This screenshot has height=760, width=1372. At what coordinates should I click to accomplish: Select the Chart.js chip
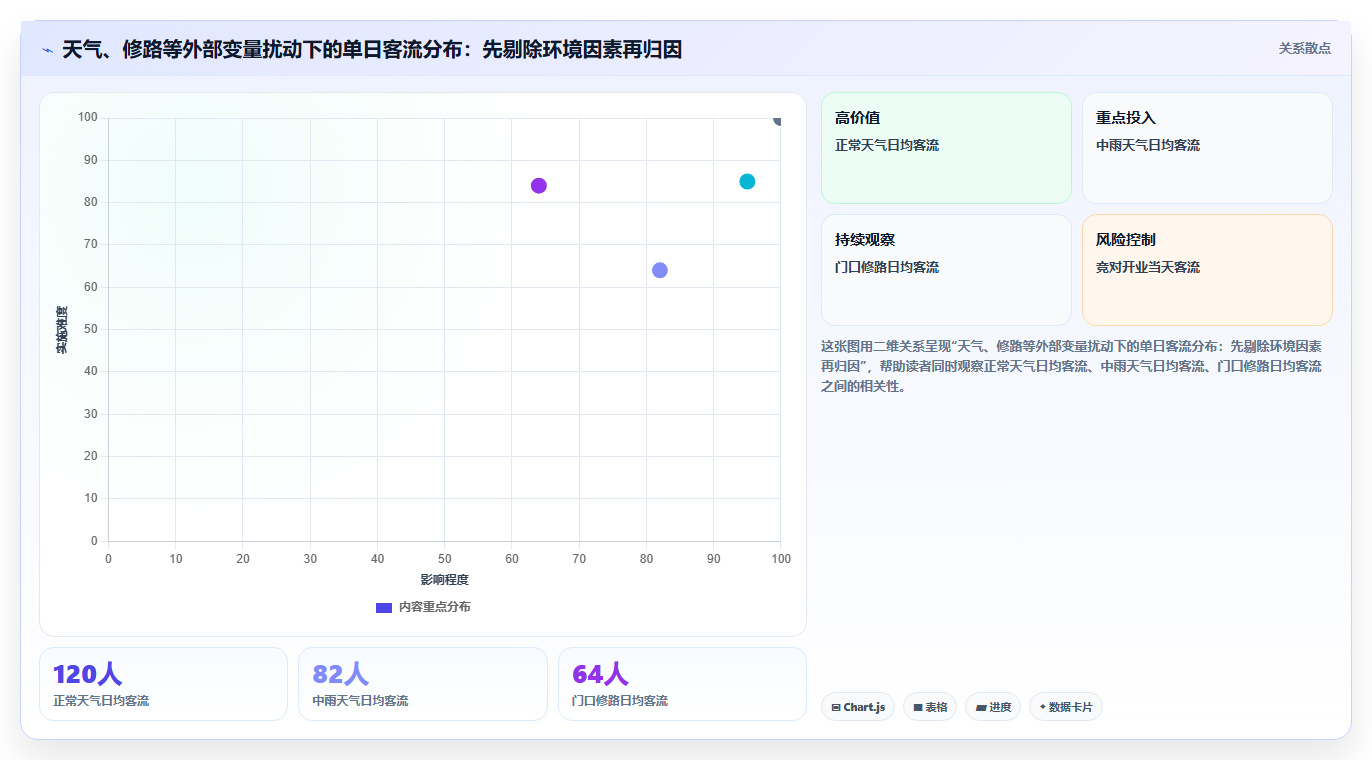858,707
